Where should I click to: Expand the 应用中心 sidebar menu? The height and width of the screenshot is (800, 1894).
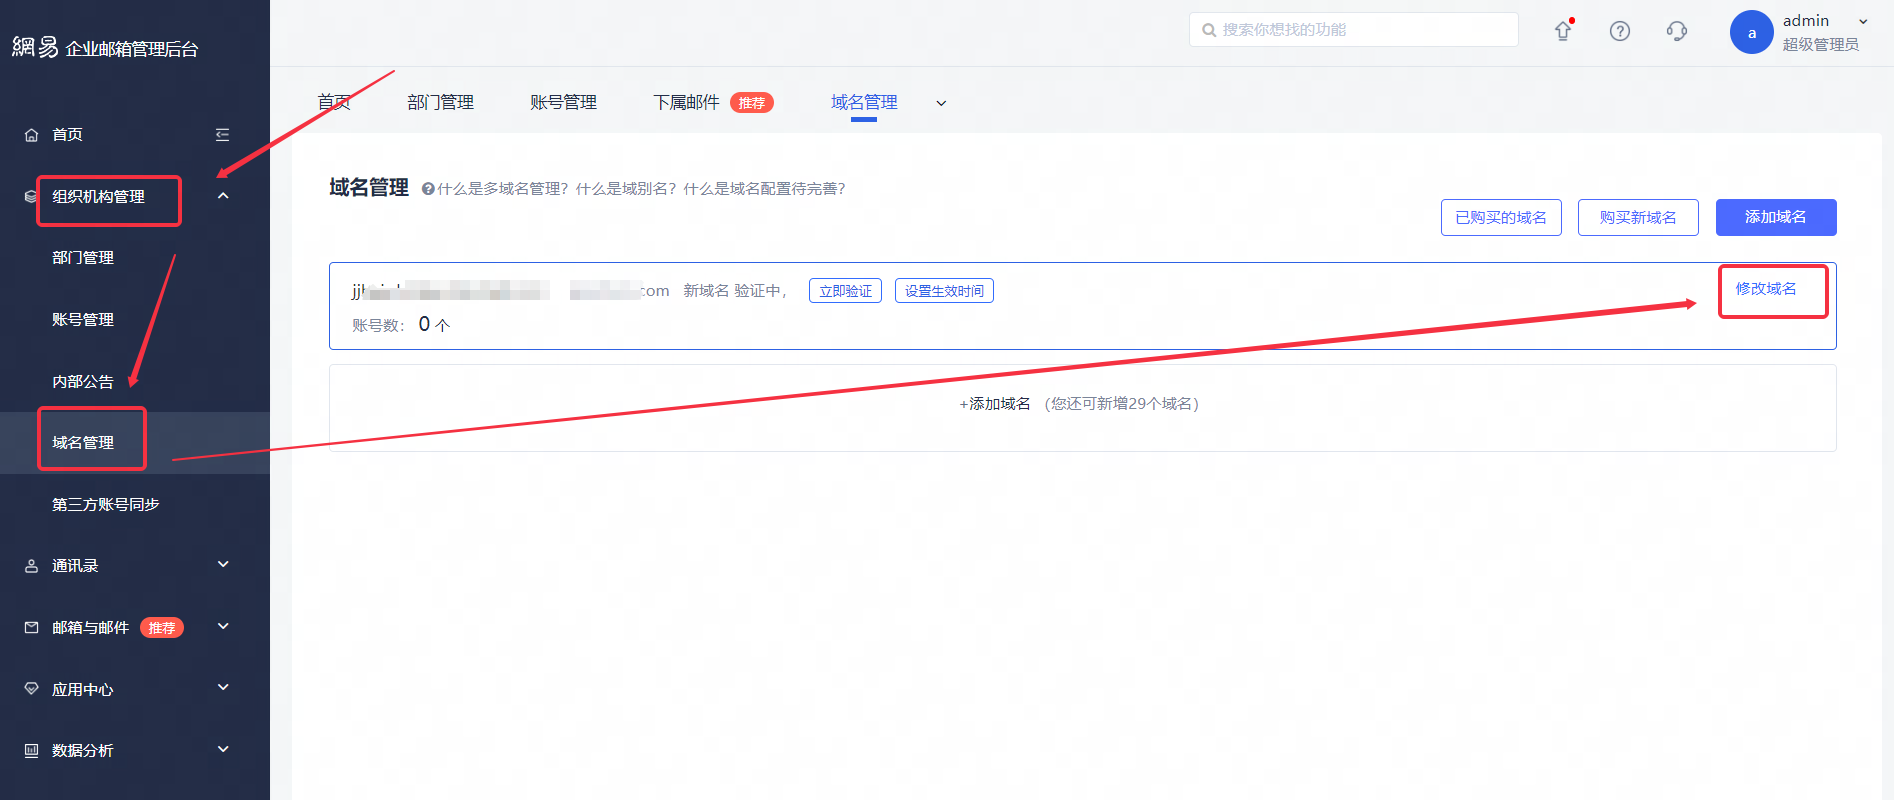click(223, 688)
